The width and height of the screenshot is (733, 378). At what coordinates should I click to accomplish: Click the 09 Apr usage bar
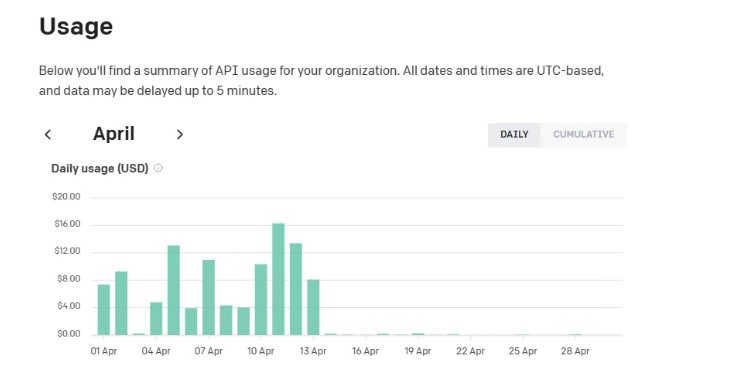click(244, 321)
